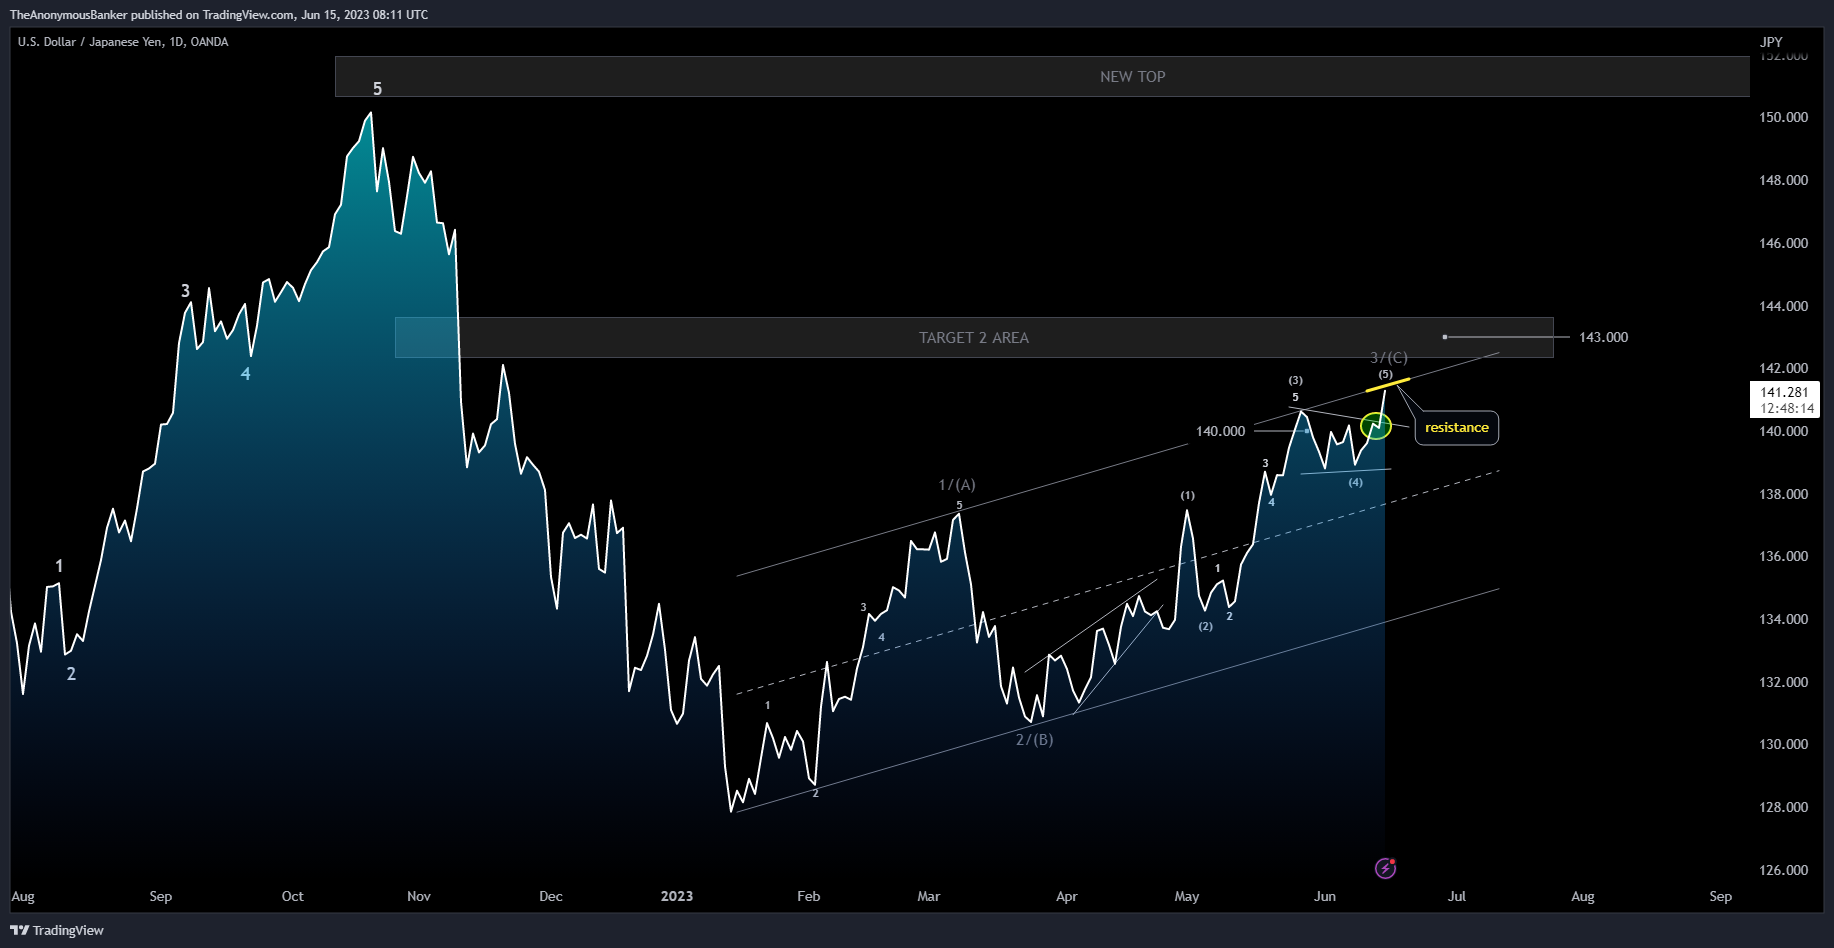Click the 'Jun' label on time axis

[1324, 896]
